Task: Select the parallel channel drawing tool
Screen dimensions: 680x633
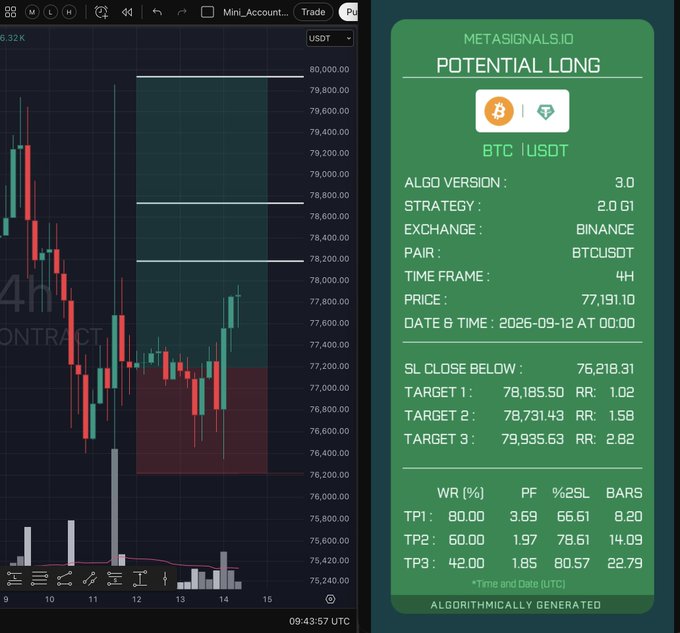Action: 89,578
